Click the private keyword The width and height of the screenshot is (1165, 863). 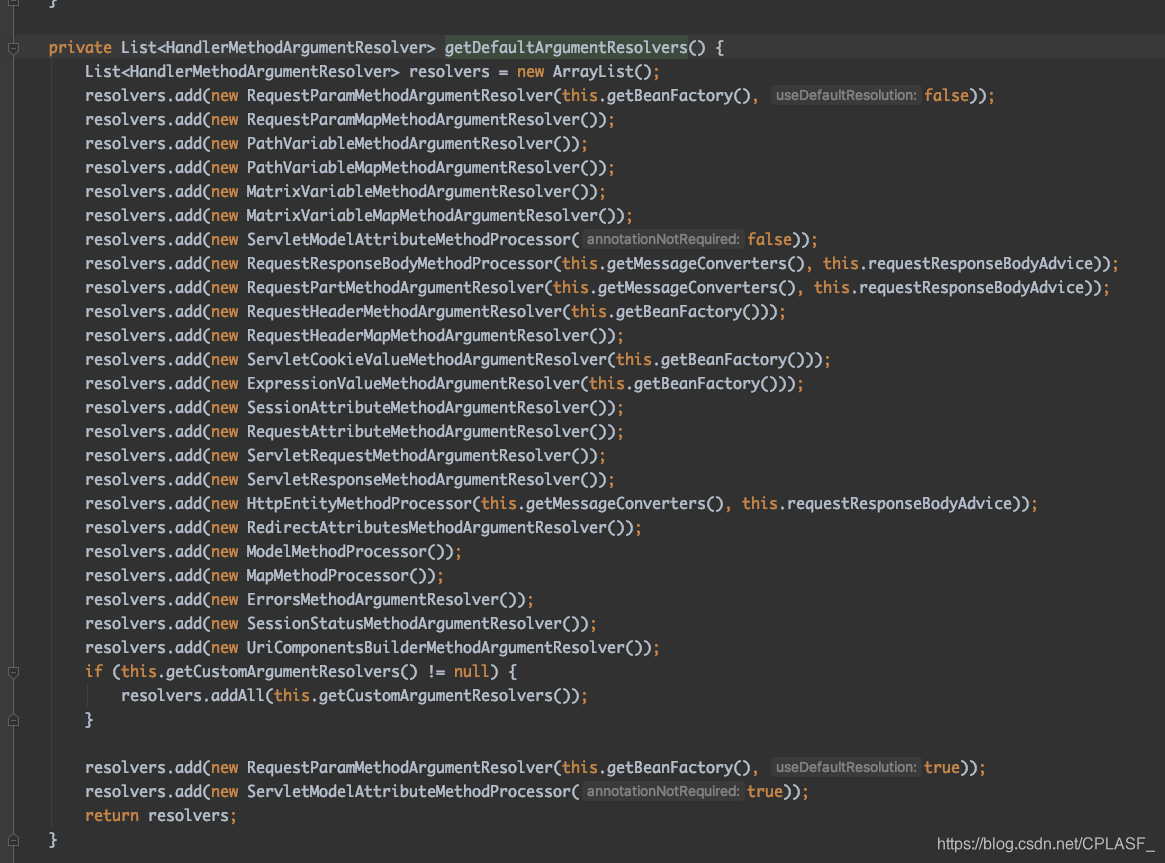coord(80,48)
